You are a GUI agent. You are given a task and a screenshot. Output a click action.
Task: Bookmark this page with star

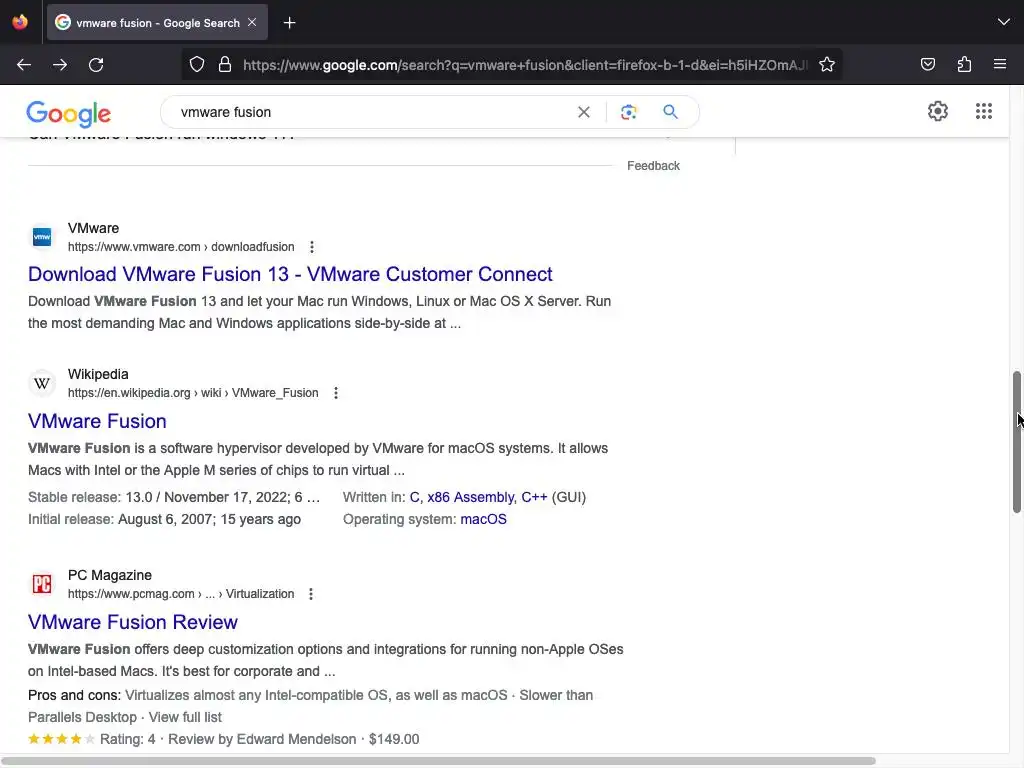pyautogui.click(x=827, y=65)
